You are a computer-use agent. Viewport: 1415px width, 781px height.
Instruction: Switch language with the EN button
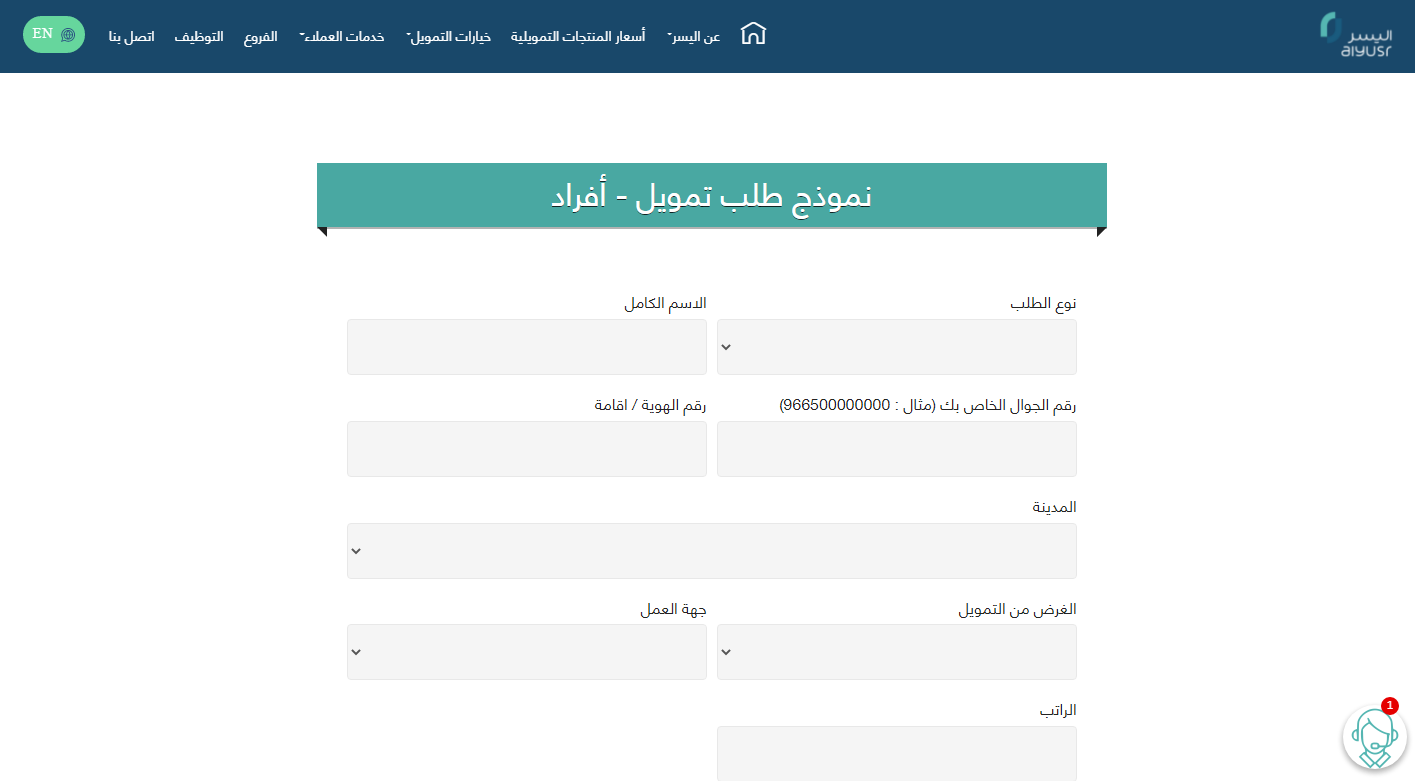(54, 34)
